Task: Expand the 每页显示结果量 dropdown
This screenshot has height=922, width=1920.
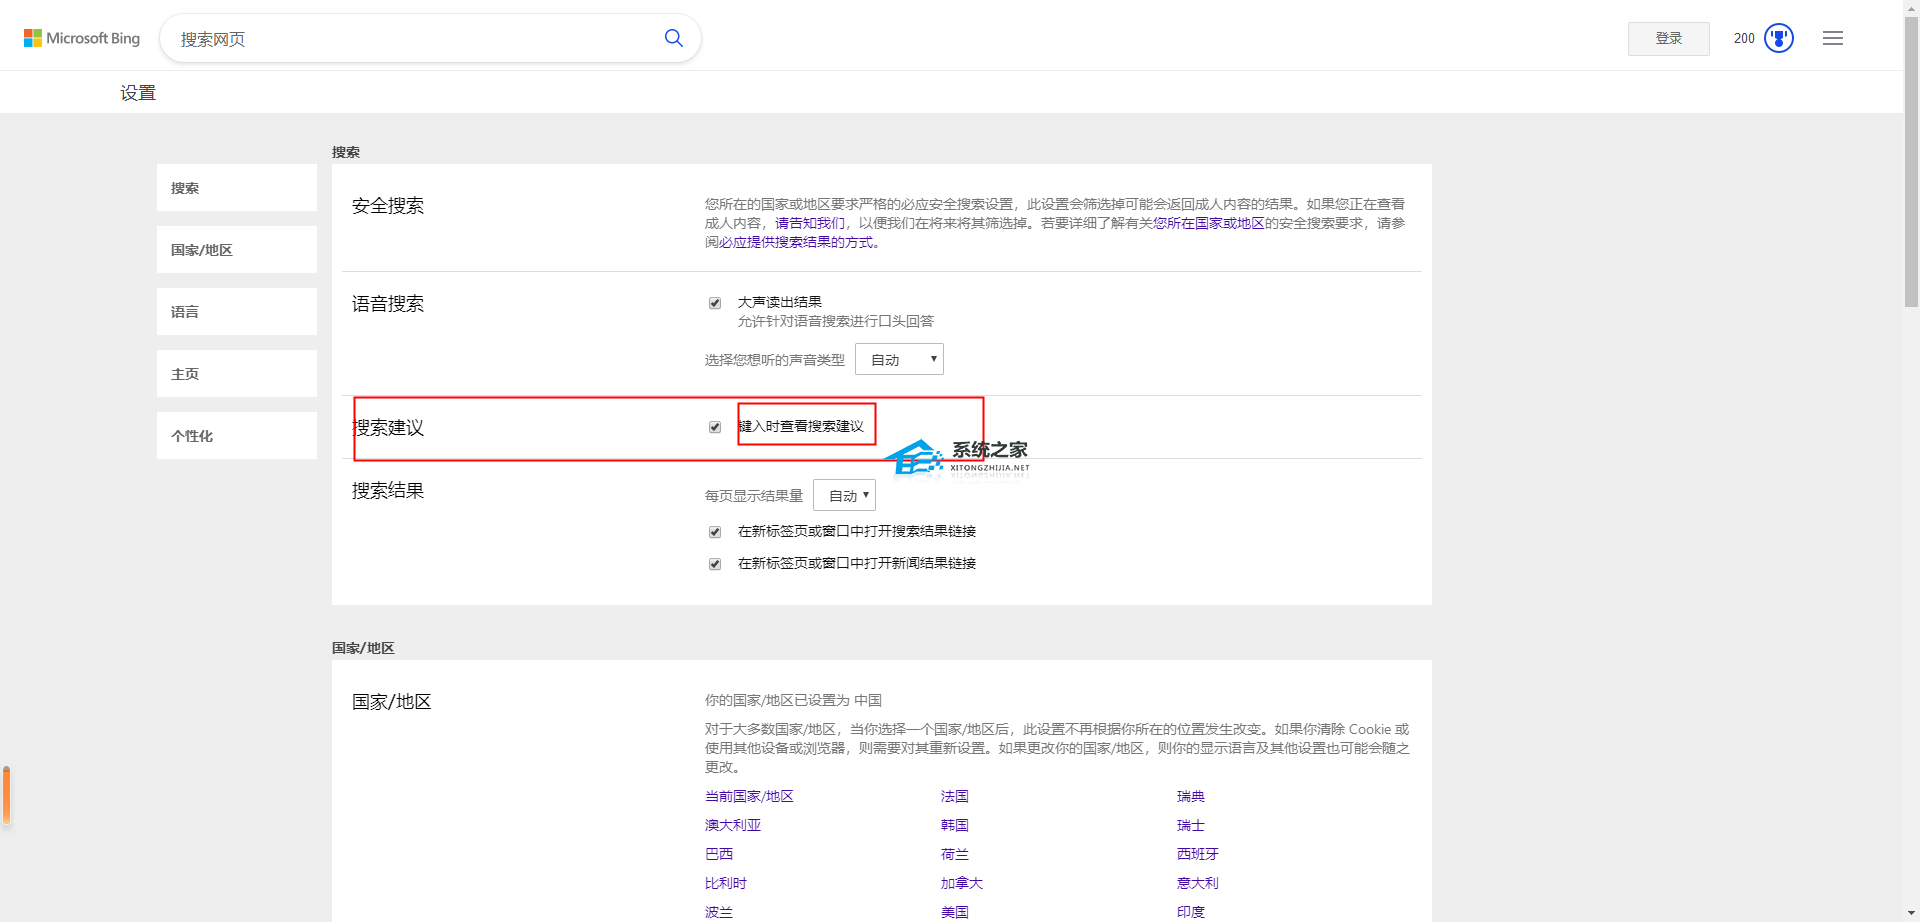Action: pyautogui.click(x=844, y=495)
